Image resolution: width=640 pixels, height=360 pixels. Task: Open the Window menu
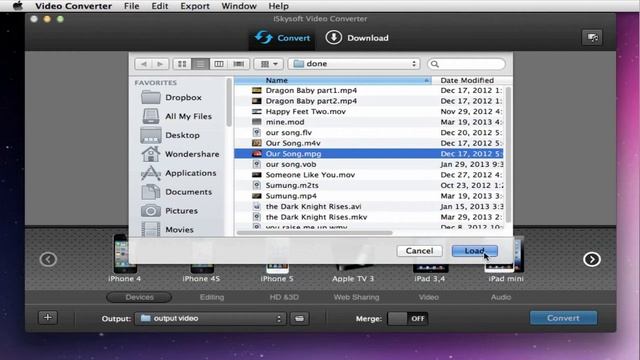239,6
